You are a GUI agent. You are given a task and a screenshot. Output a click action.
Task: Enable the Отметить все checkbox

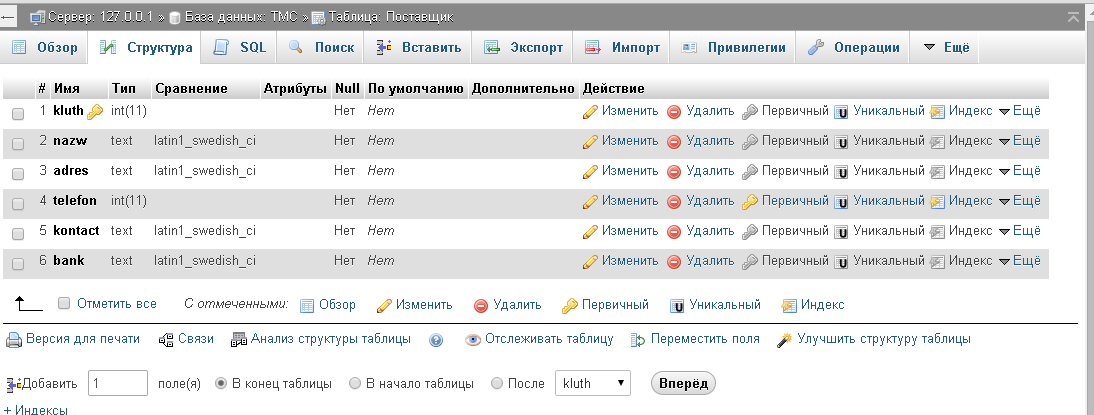[x=64, y=303]
